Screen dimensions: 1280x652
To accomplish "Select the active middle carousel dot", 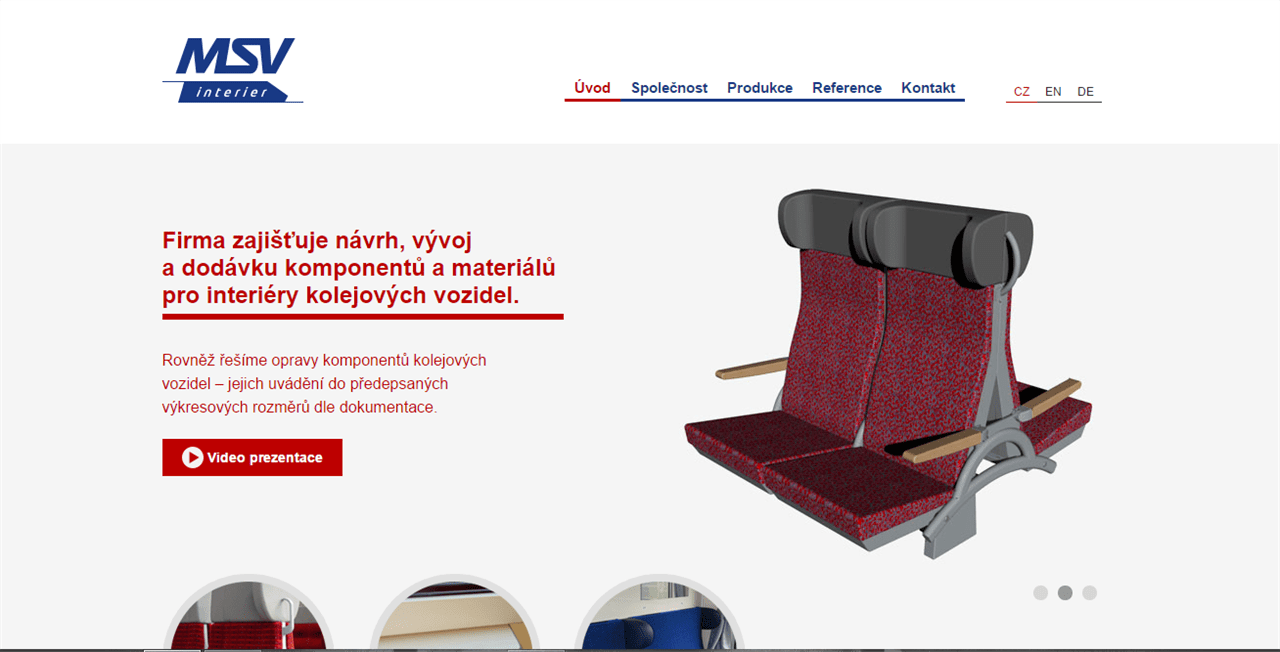I will pos(1065,593).
